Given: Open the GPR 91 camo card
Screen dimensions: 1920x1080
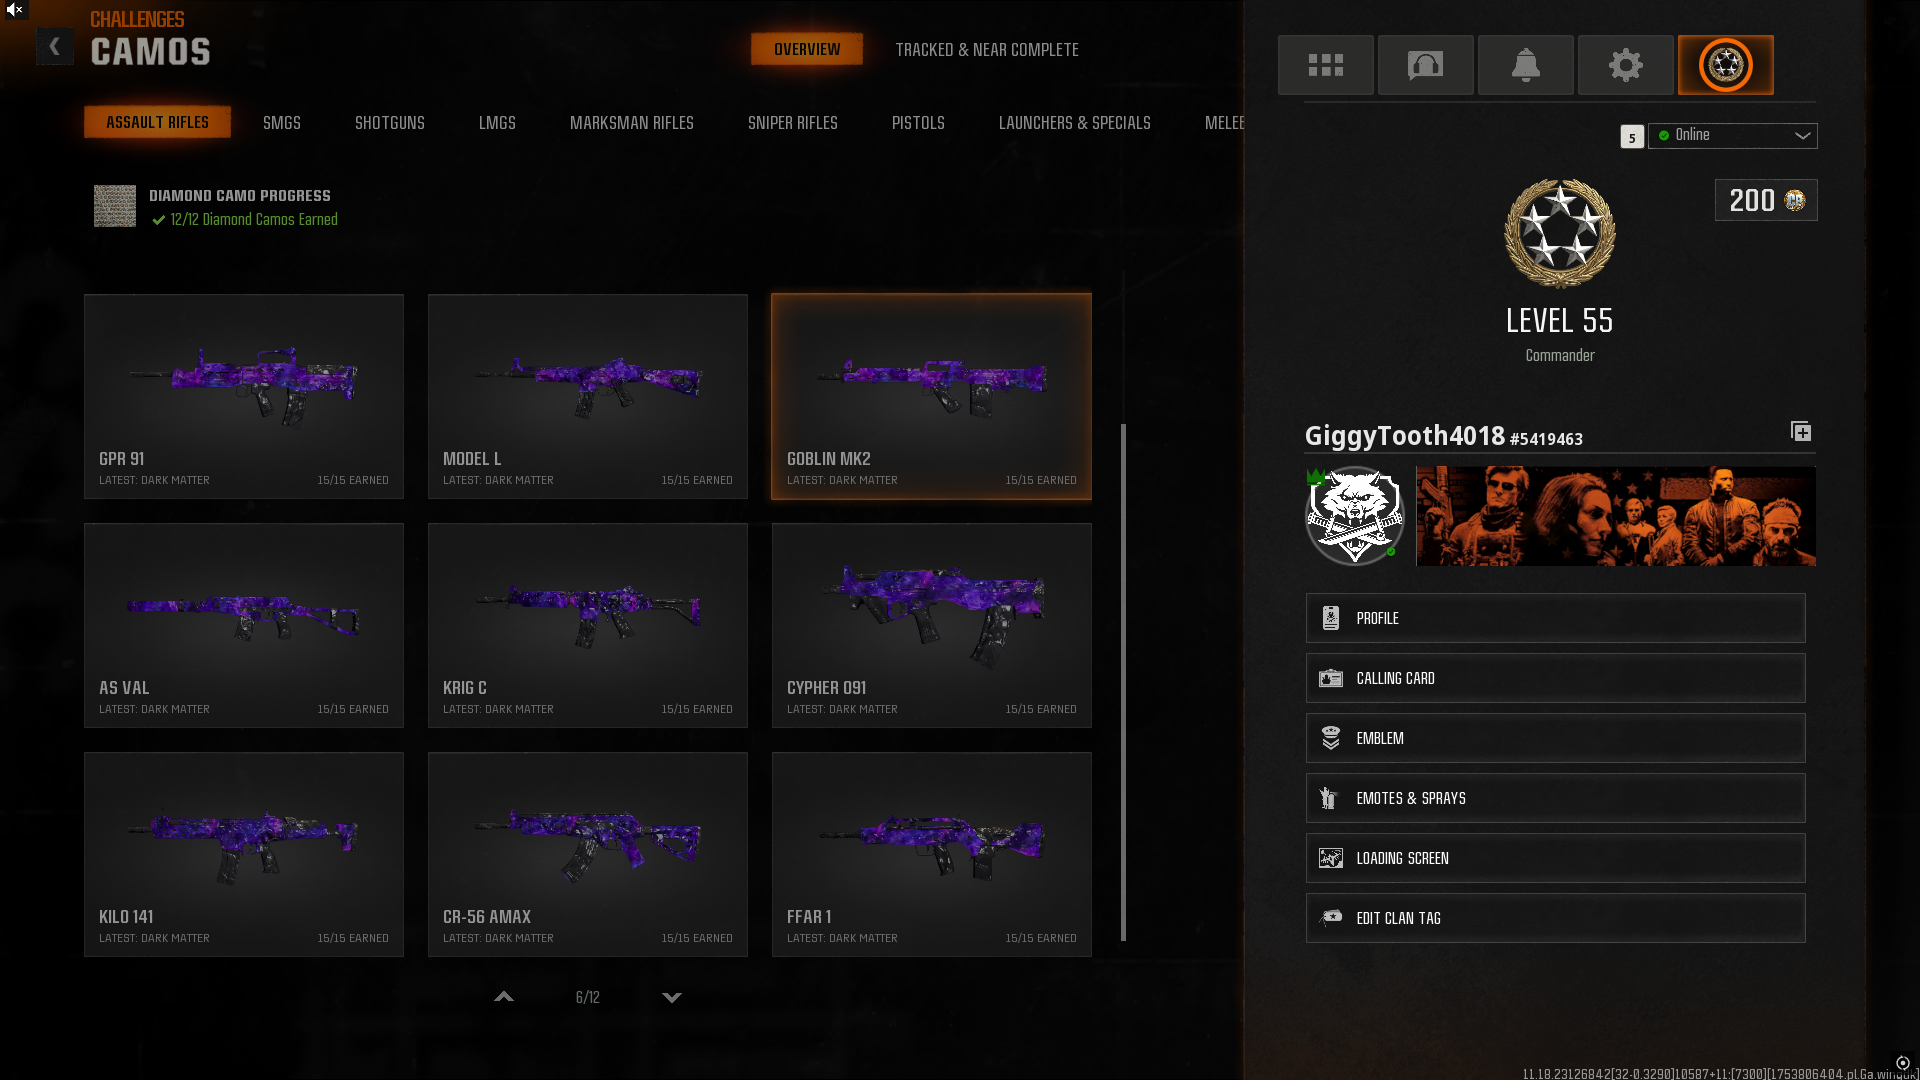Looking at the screenshot, I should [x=244, y=396].
